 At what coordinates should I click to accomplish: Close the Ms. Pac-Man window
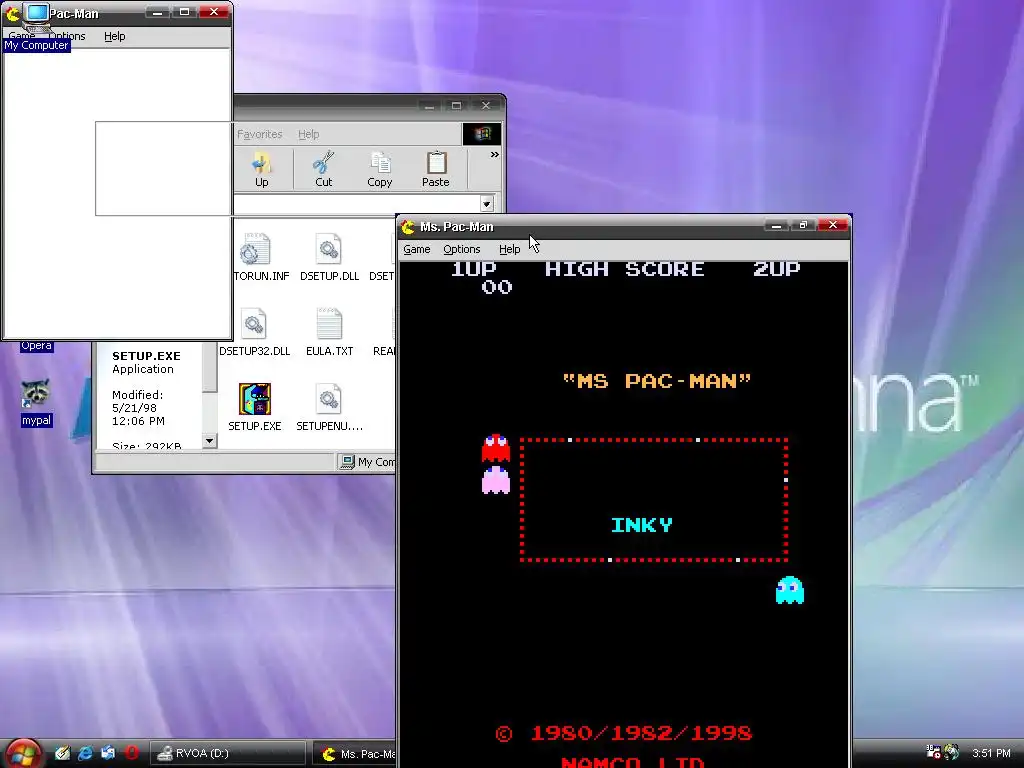point(833,225)
